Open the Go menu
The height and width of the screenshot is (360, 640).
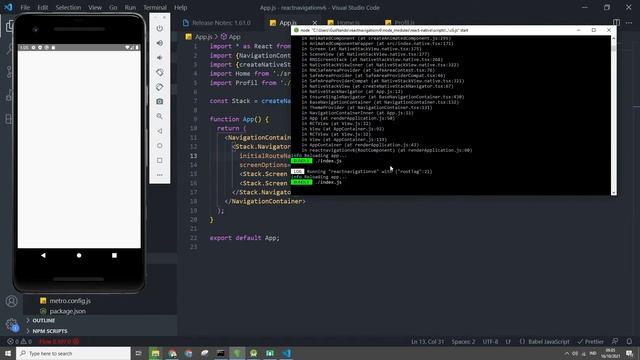(113, 7)
